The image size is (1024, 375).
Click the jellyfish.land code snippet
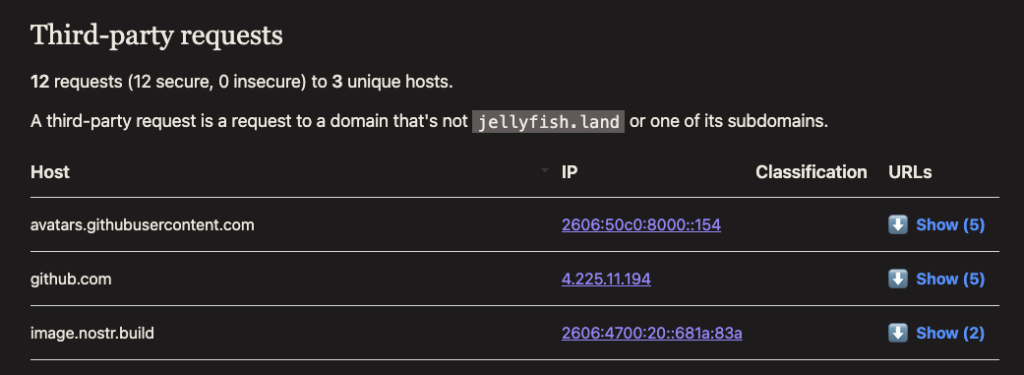tap(548, 122)
